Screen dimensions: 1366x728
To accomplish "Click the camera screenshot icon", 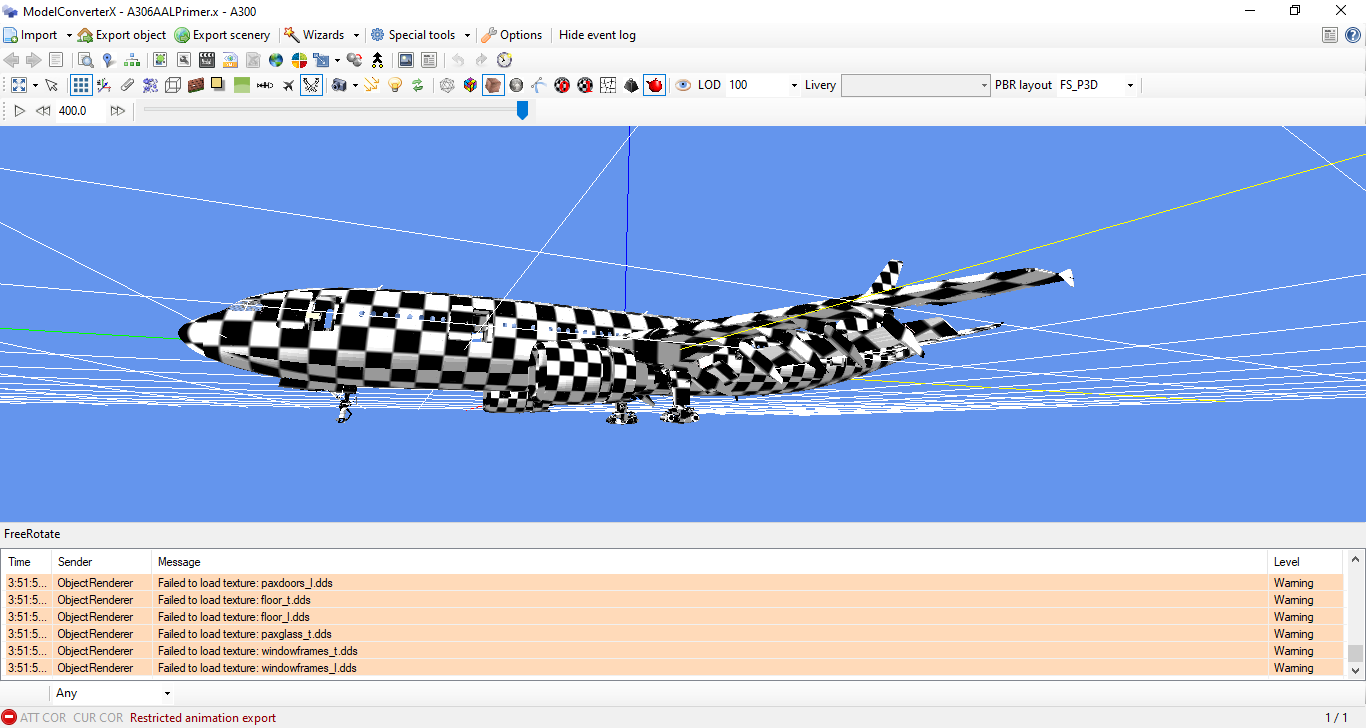I will coord(337,85).
